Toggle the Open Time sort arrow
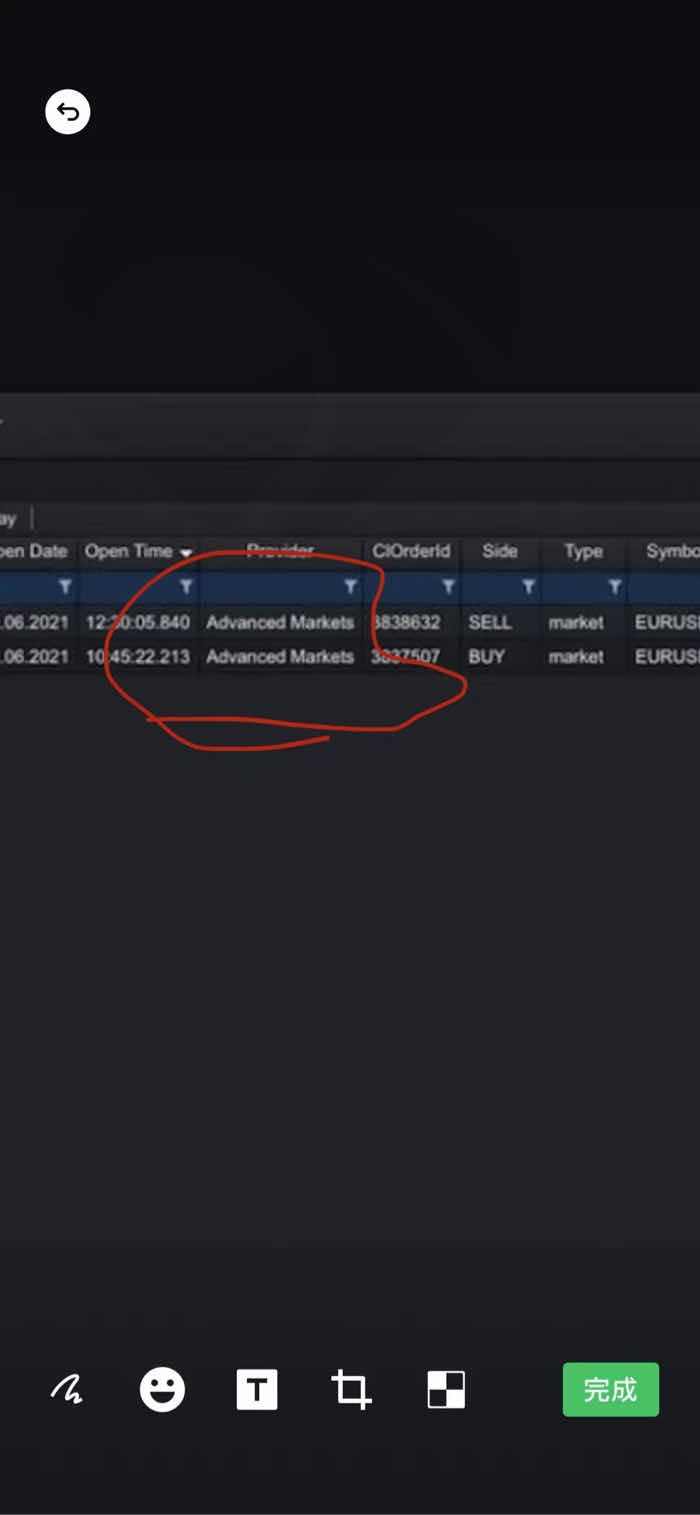700x1515 pixels. point(185,552)
